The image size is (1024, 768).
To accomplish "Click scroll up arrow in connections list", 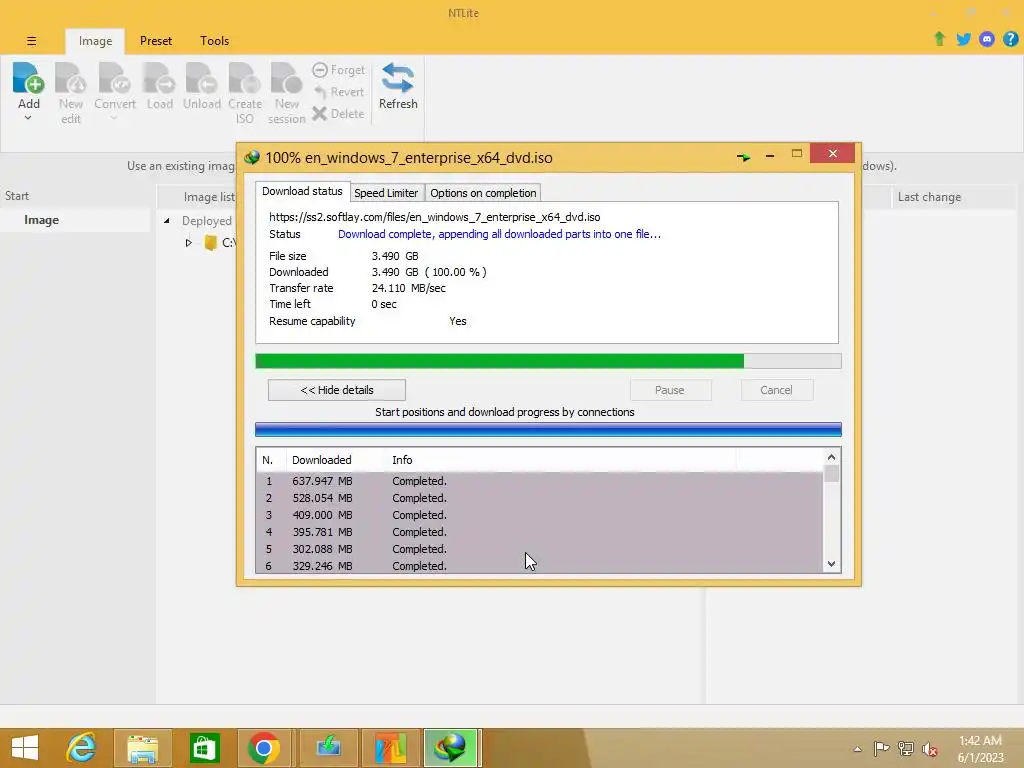I will 831,457.
